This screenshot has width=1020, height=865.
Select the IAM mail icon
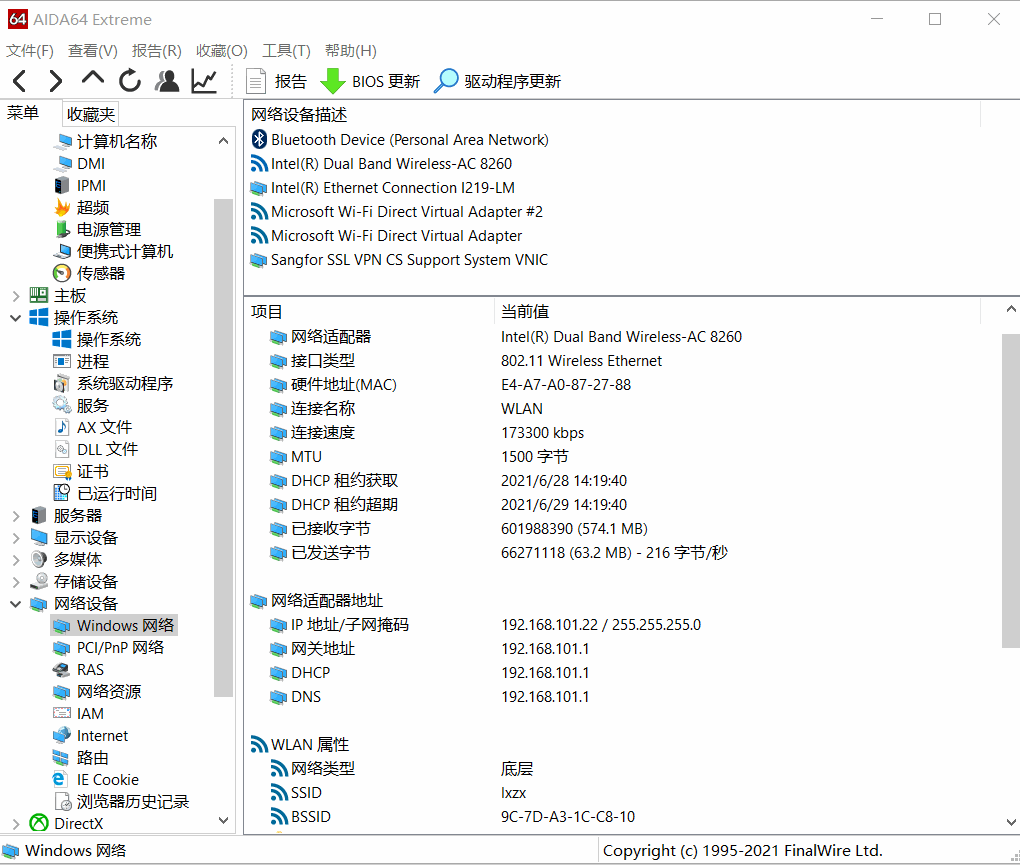pos(62,714)
